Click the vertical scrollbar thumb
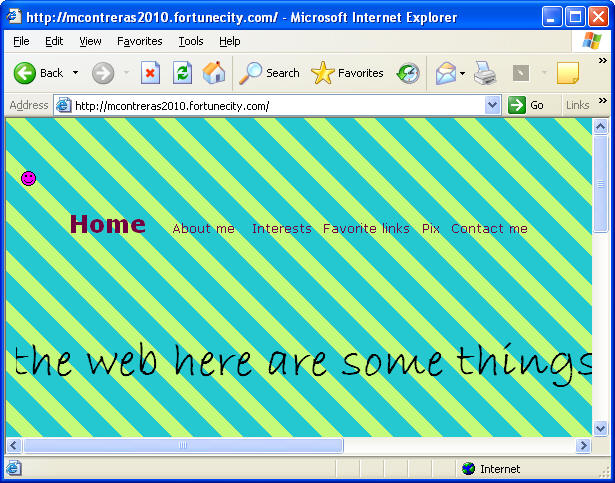The width and height of the screenshot is (615, 483). coord(600,184)
